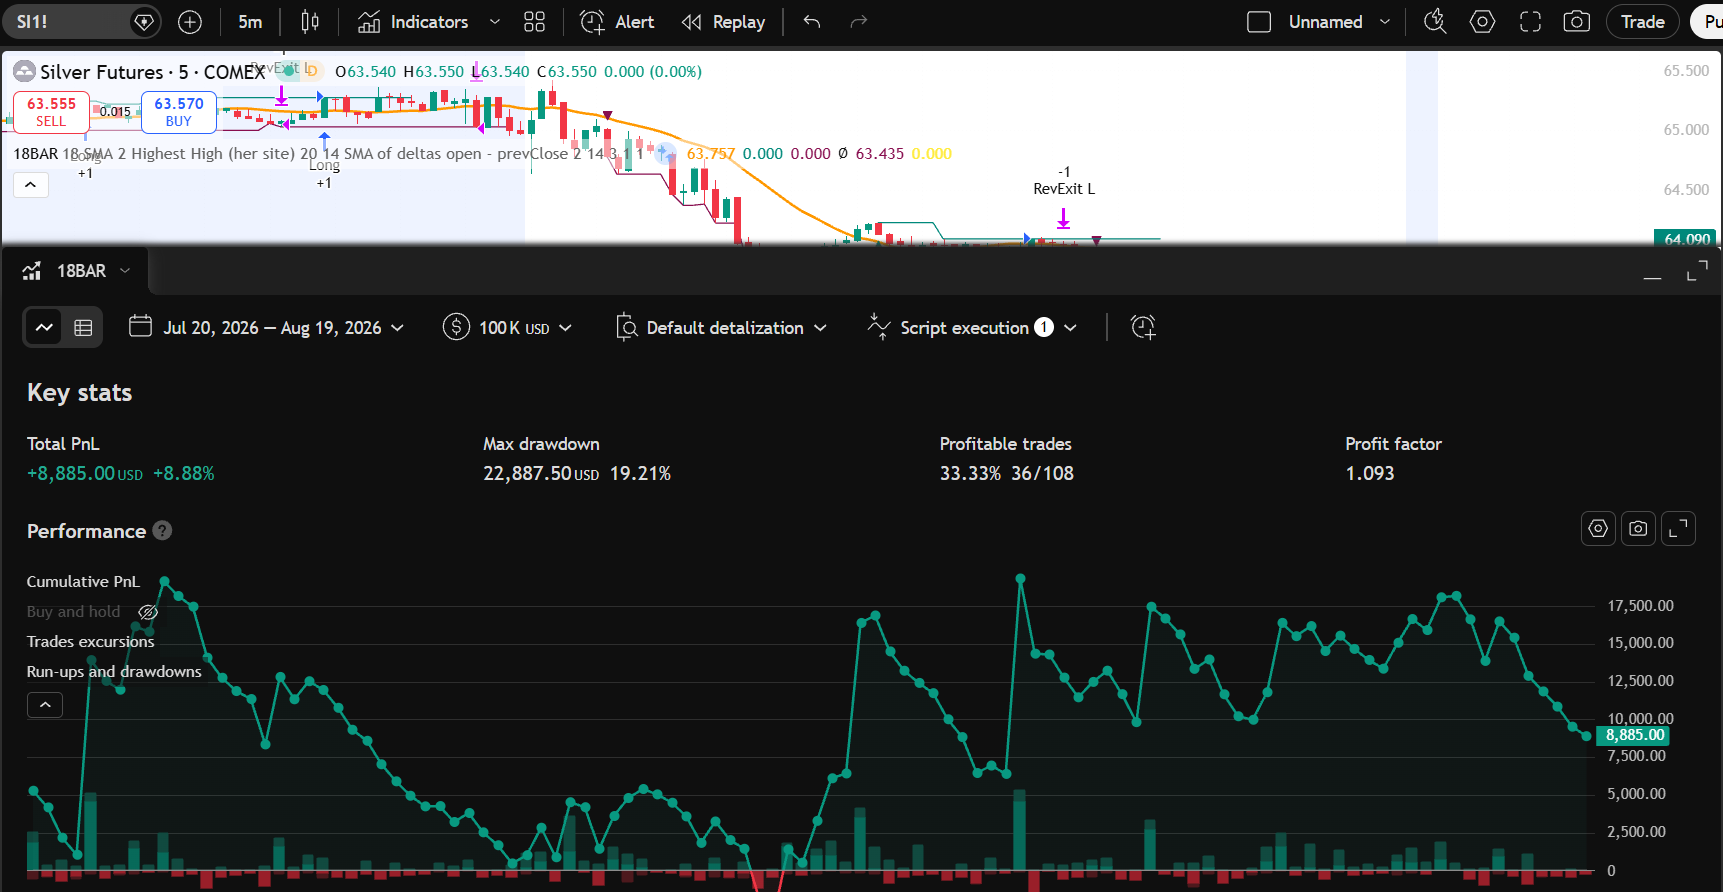This screenshot has width=1723, height=892.
Task: Open the 100K USD capital dropdown
Action: (525, 328)
